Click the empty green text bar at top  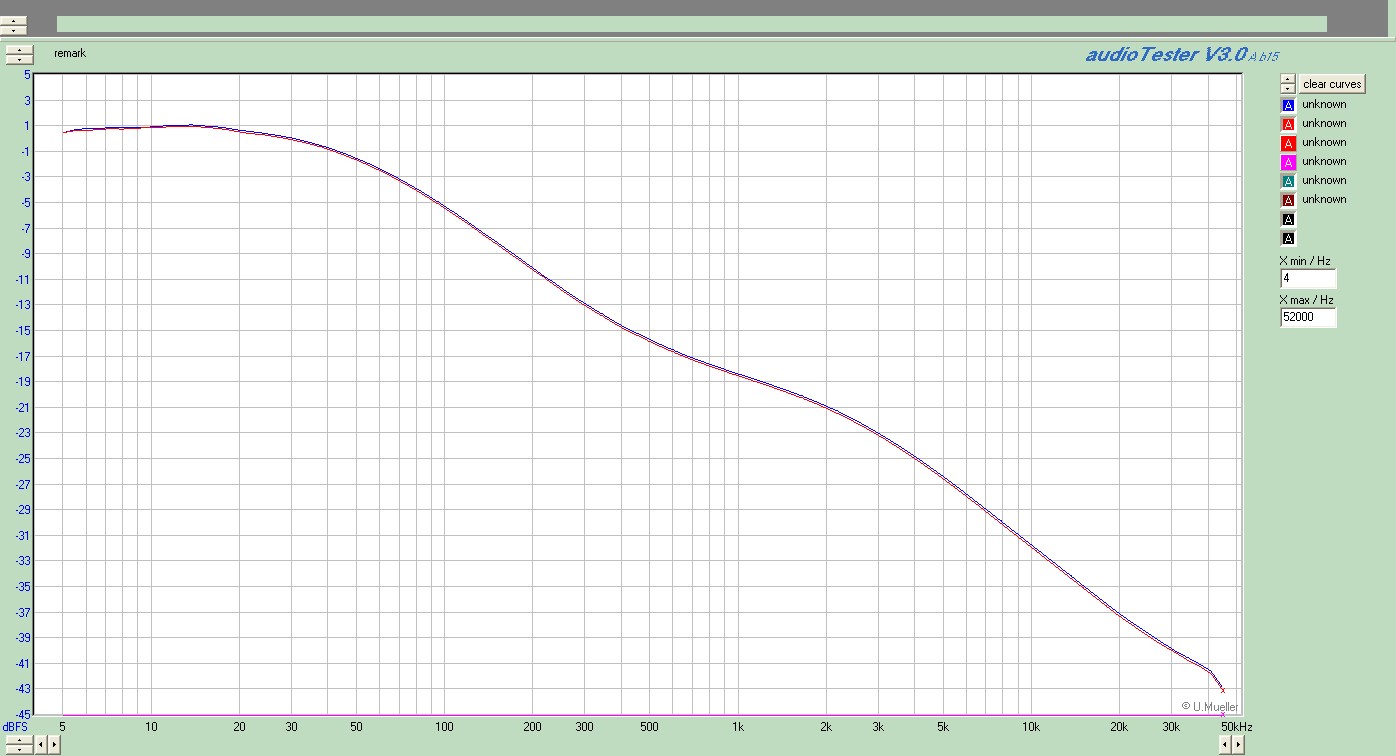(x=692, y=24)
